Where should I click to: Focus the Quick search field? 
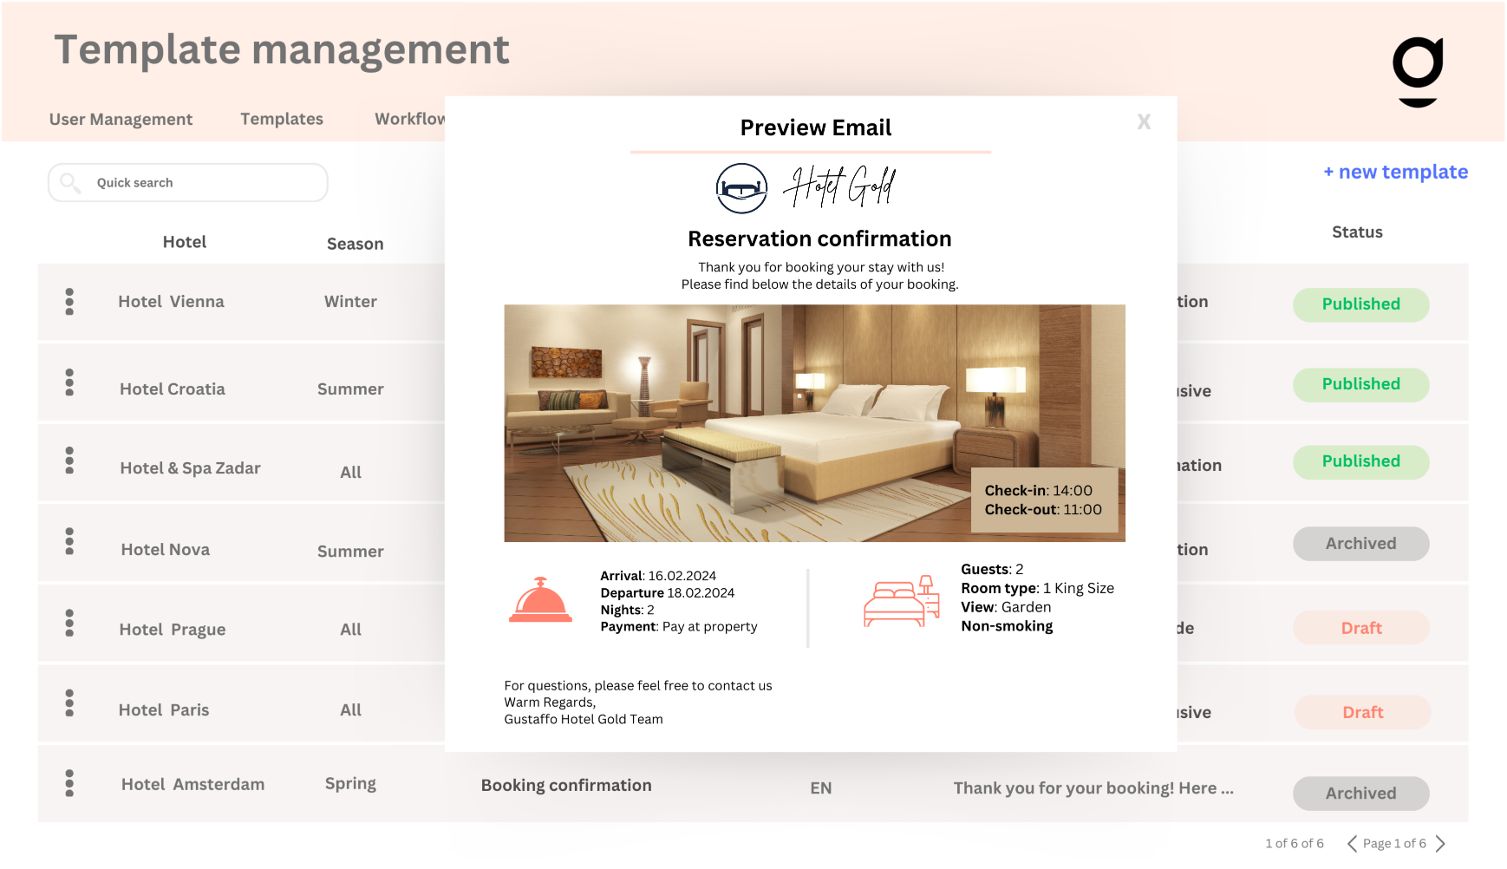click(188, 182)
